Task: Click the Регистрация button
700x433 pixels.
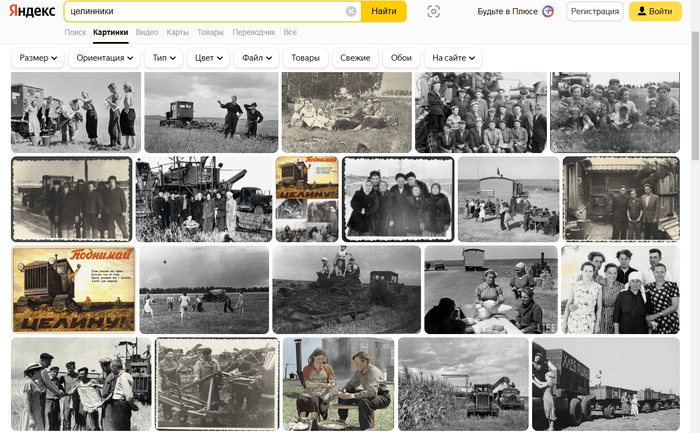Action: point(594,12)
